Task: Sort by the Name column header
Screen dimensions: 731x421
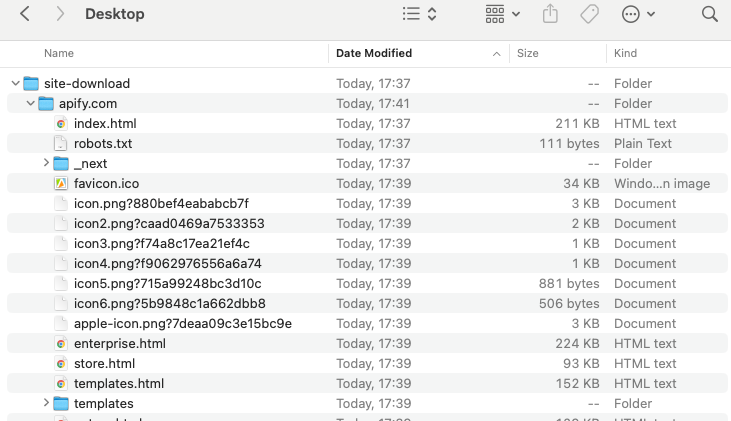Action: pyautogui.click(x=59, y=53)
